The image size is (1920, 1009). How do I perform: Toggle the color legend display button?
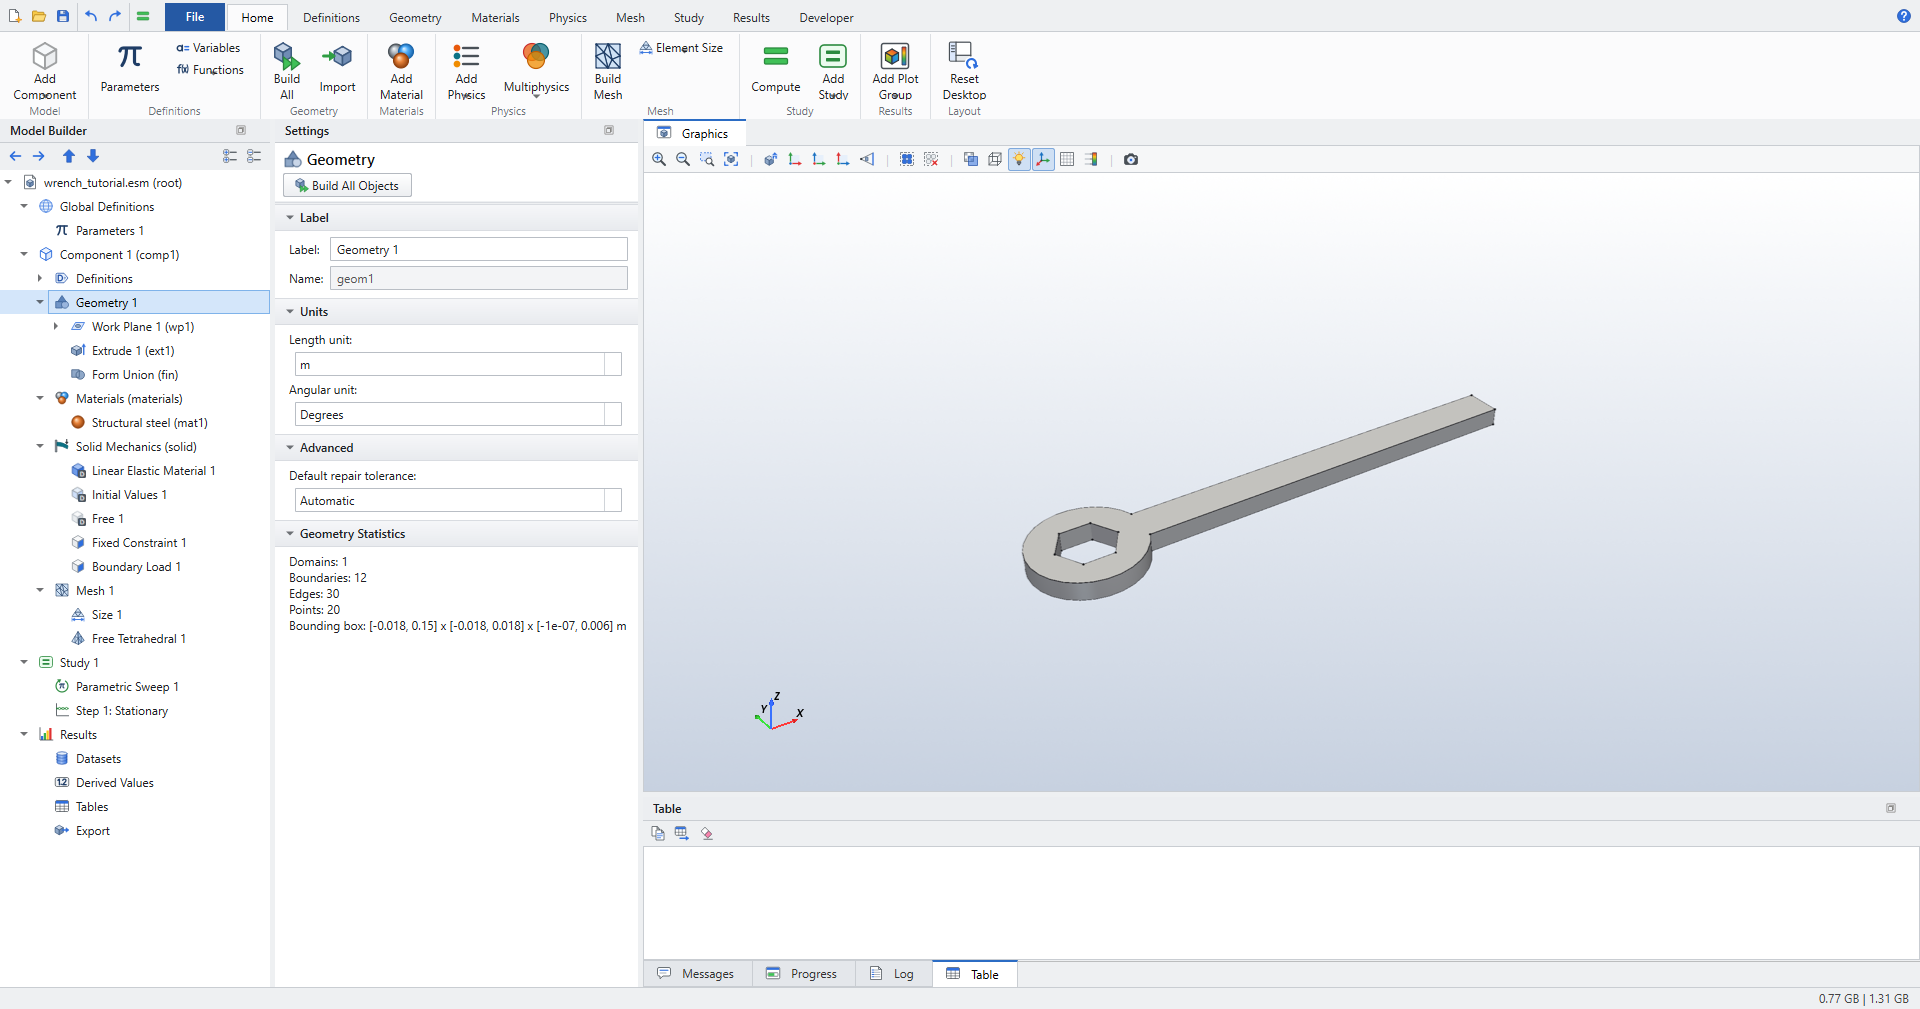pyautogui.click(x=1091, y=160)
